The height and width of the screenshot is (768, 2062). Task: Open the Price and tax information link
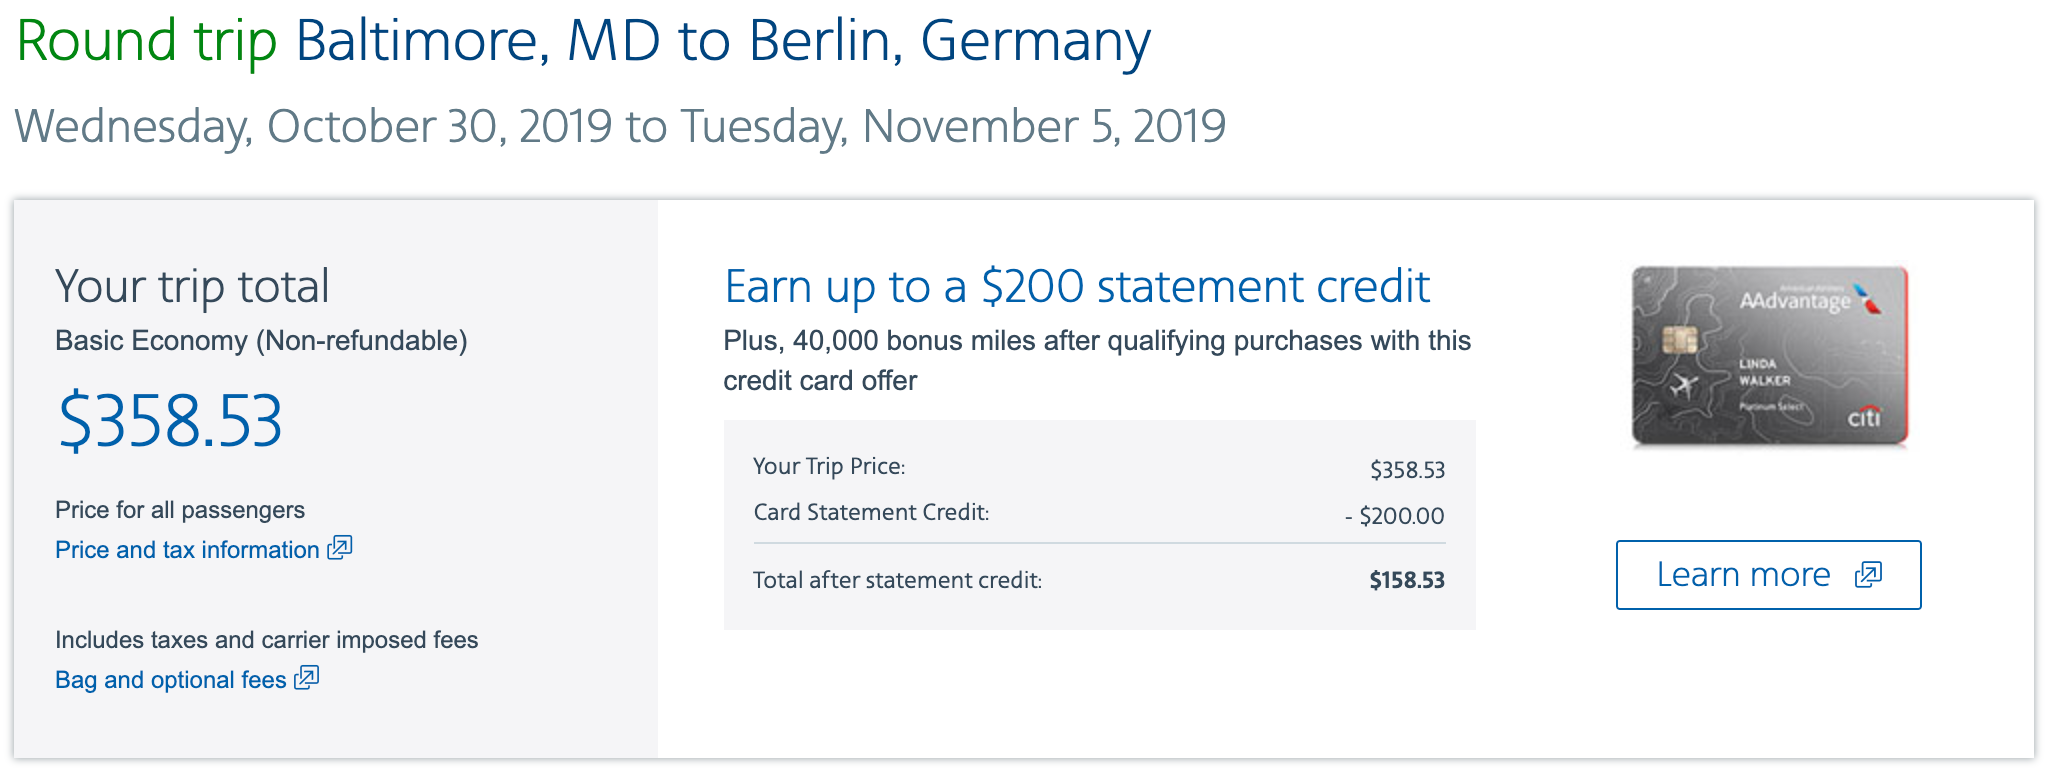(187, 550)
